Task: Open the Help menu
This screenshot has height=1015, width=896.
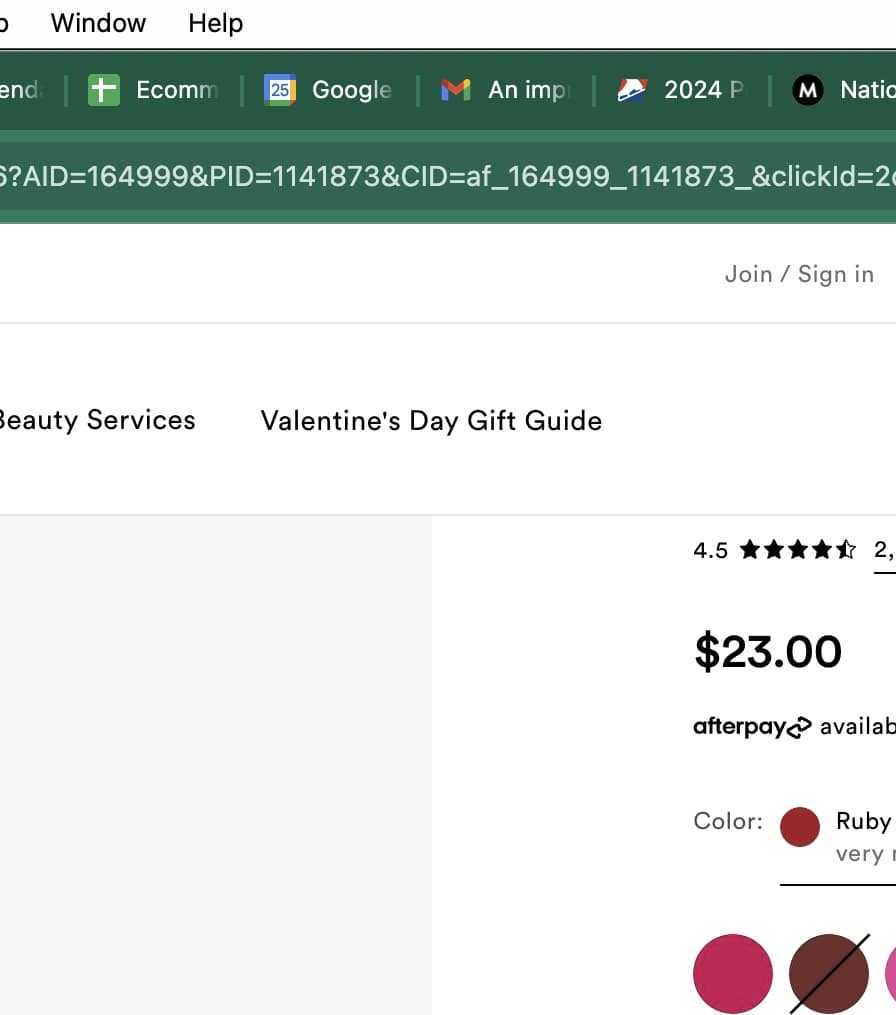Action: point(215,23)
